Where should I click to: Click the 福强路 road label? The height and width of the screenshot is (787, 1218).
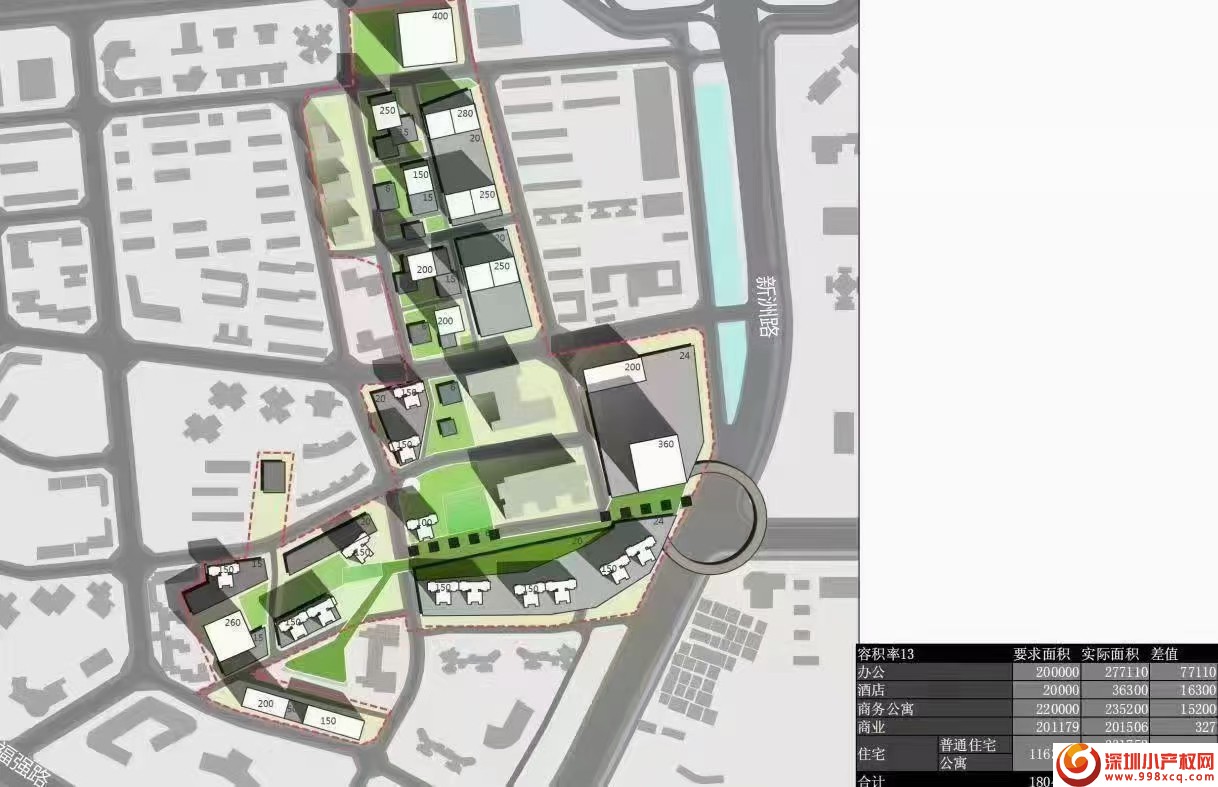point(25,763)
